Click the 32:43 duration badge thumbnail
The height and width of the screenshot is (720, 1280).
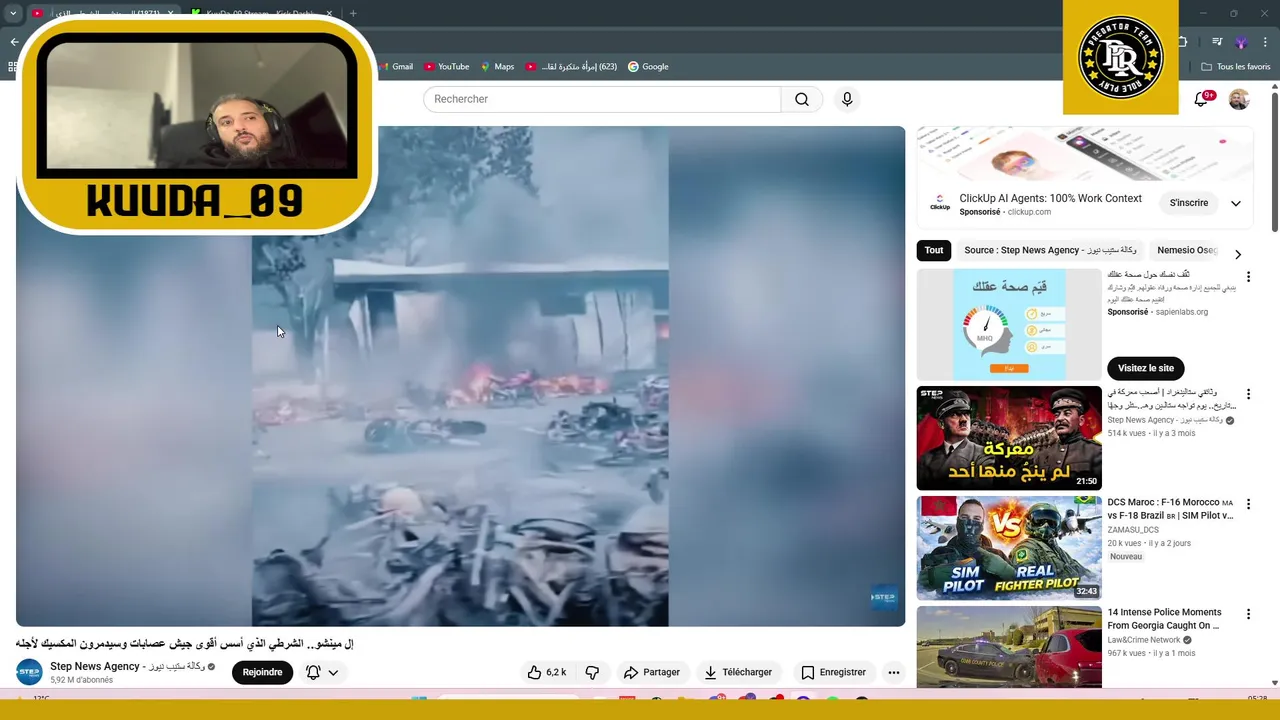pyautogui.click(x=1086, y=591)
